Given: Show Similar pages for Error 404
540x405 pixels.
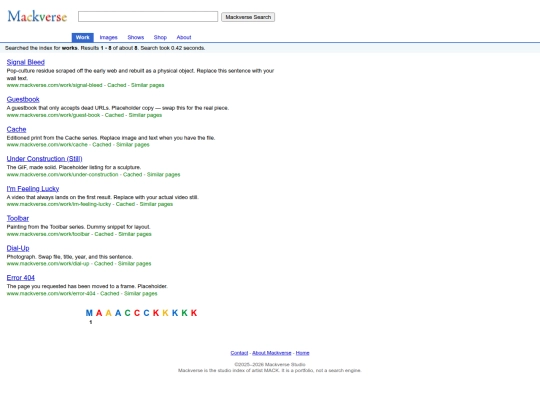Looking at the screenshot, I should (141, 294).
